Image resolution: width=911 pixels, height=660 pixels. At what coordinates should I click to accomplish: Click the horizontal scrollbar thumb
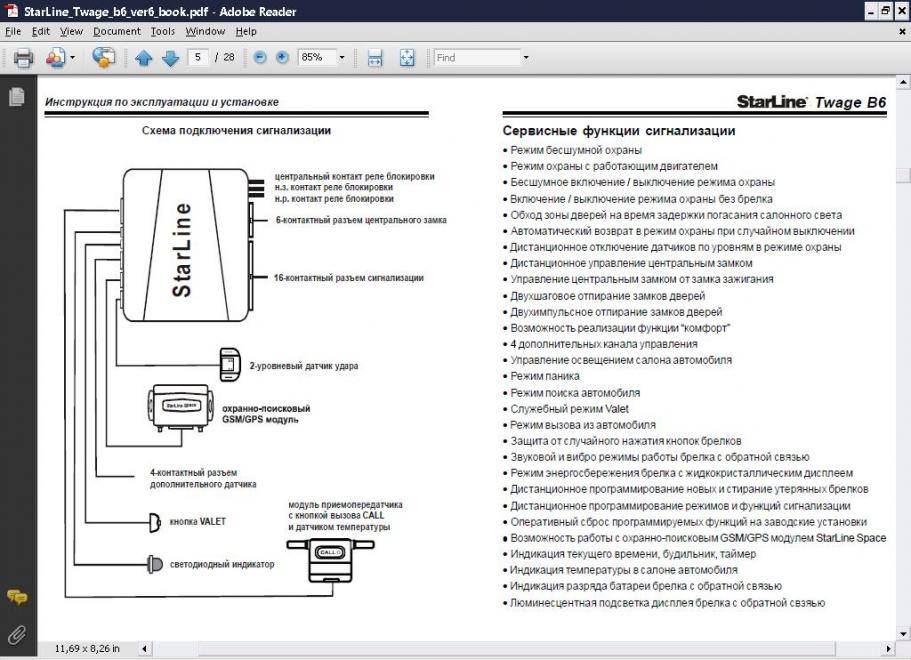517,648
